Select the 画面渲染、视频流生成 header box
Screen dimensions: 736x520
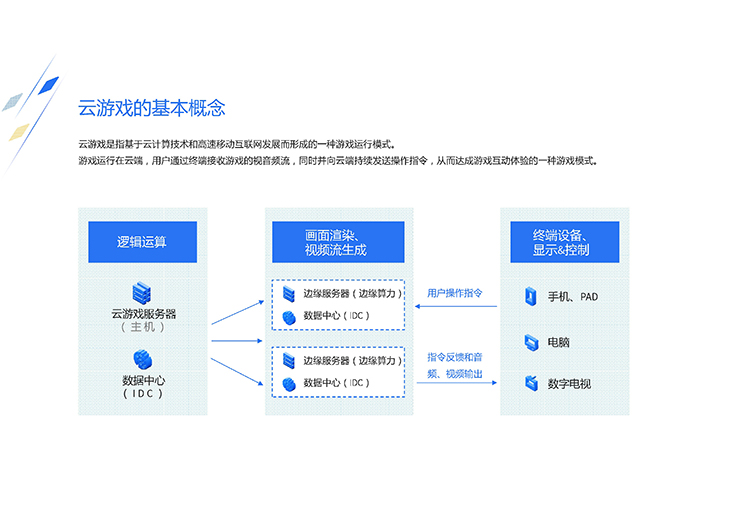pyautogui.click(x=338, y=242)
